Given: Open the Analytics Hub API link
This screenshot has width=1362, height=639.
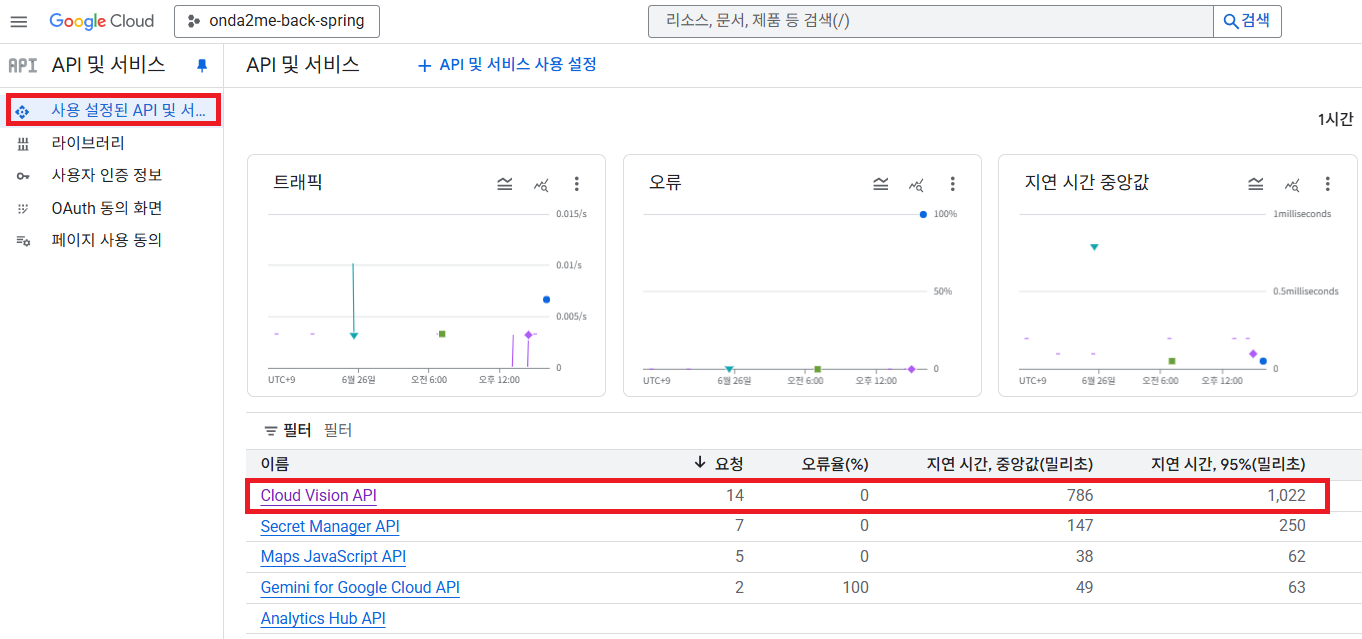Looking at the screenshot, I should [x=323, y=619].
